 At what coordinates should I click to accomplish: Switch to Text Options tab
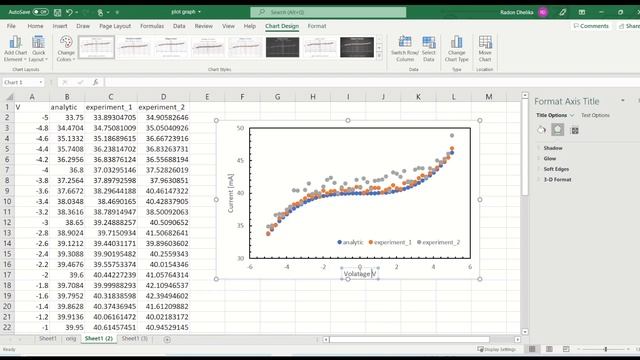point(595,116)
